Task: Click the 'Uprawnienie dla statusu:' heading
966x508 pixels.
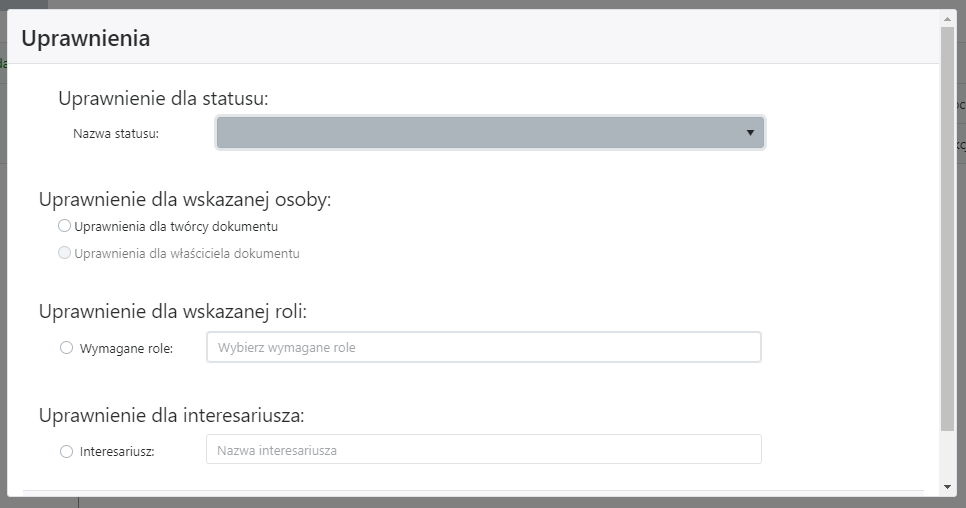Action: click(x=163, y=99)
